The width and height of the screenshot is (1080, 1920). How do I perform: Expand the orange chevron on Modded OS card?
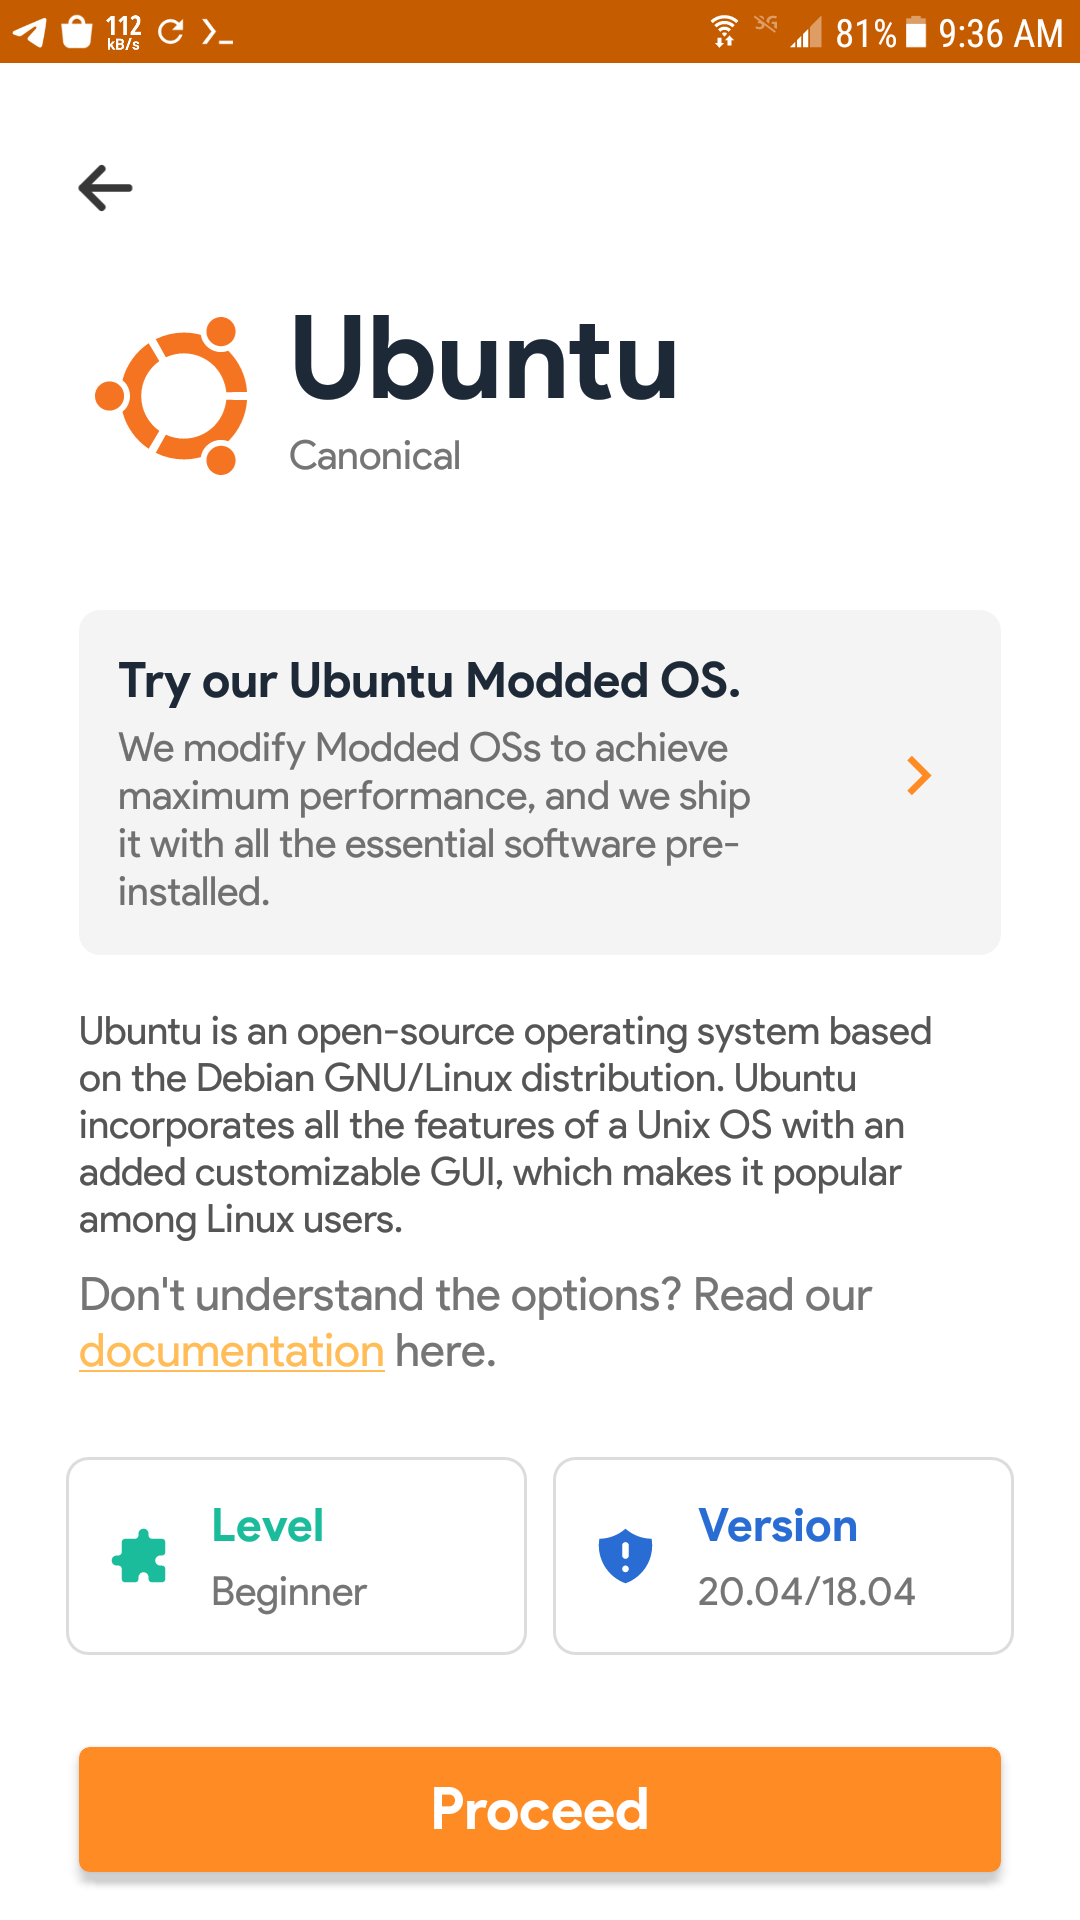tap(918, 776)
